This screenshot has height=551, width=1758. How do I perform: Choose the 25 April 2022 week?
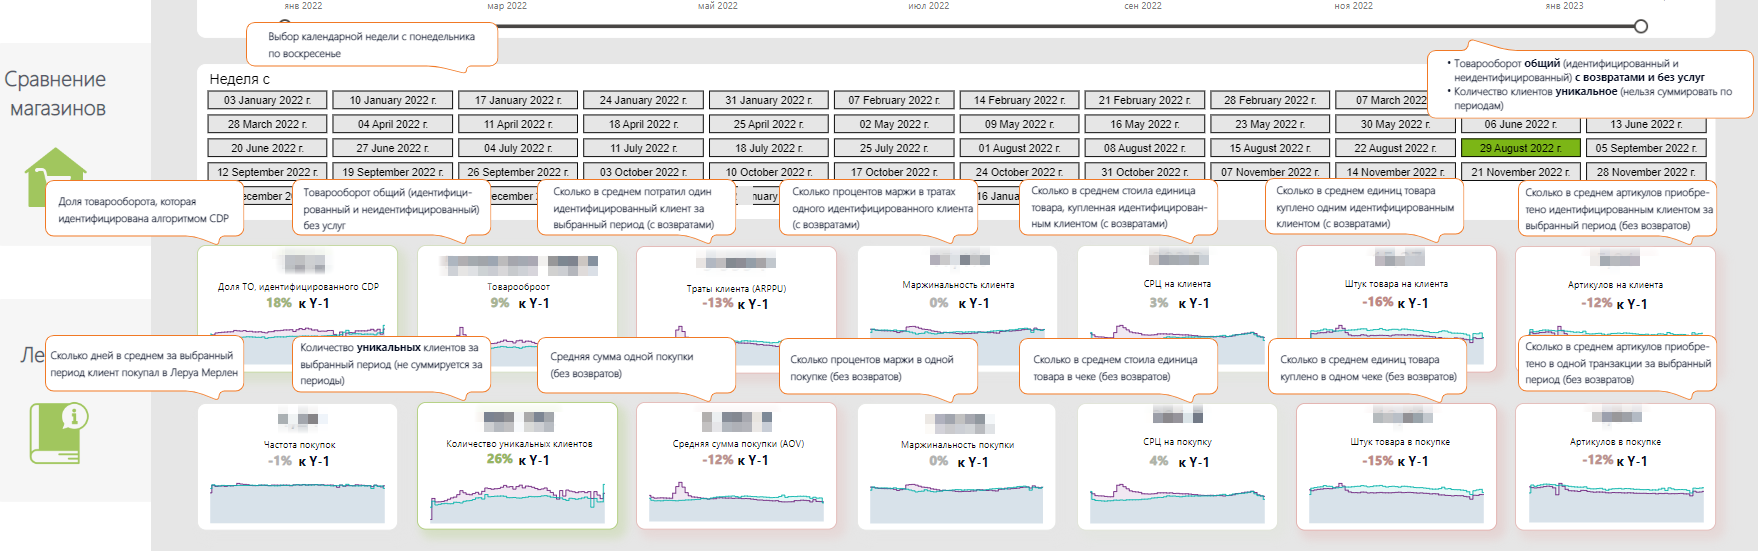click(769, 124)
